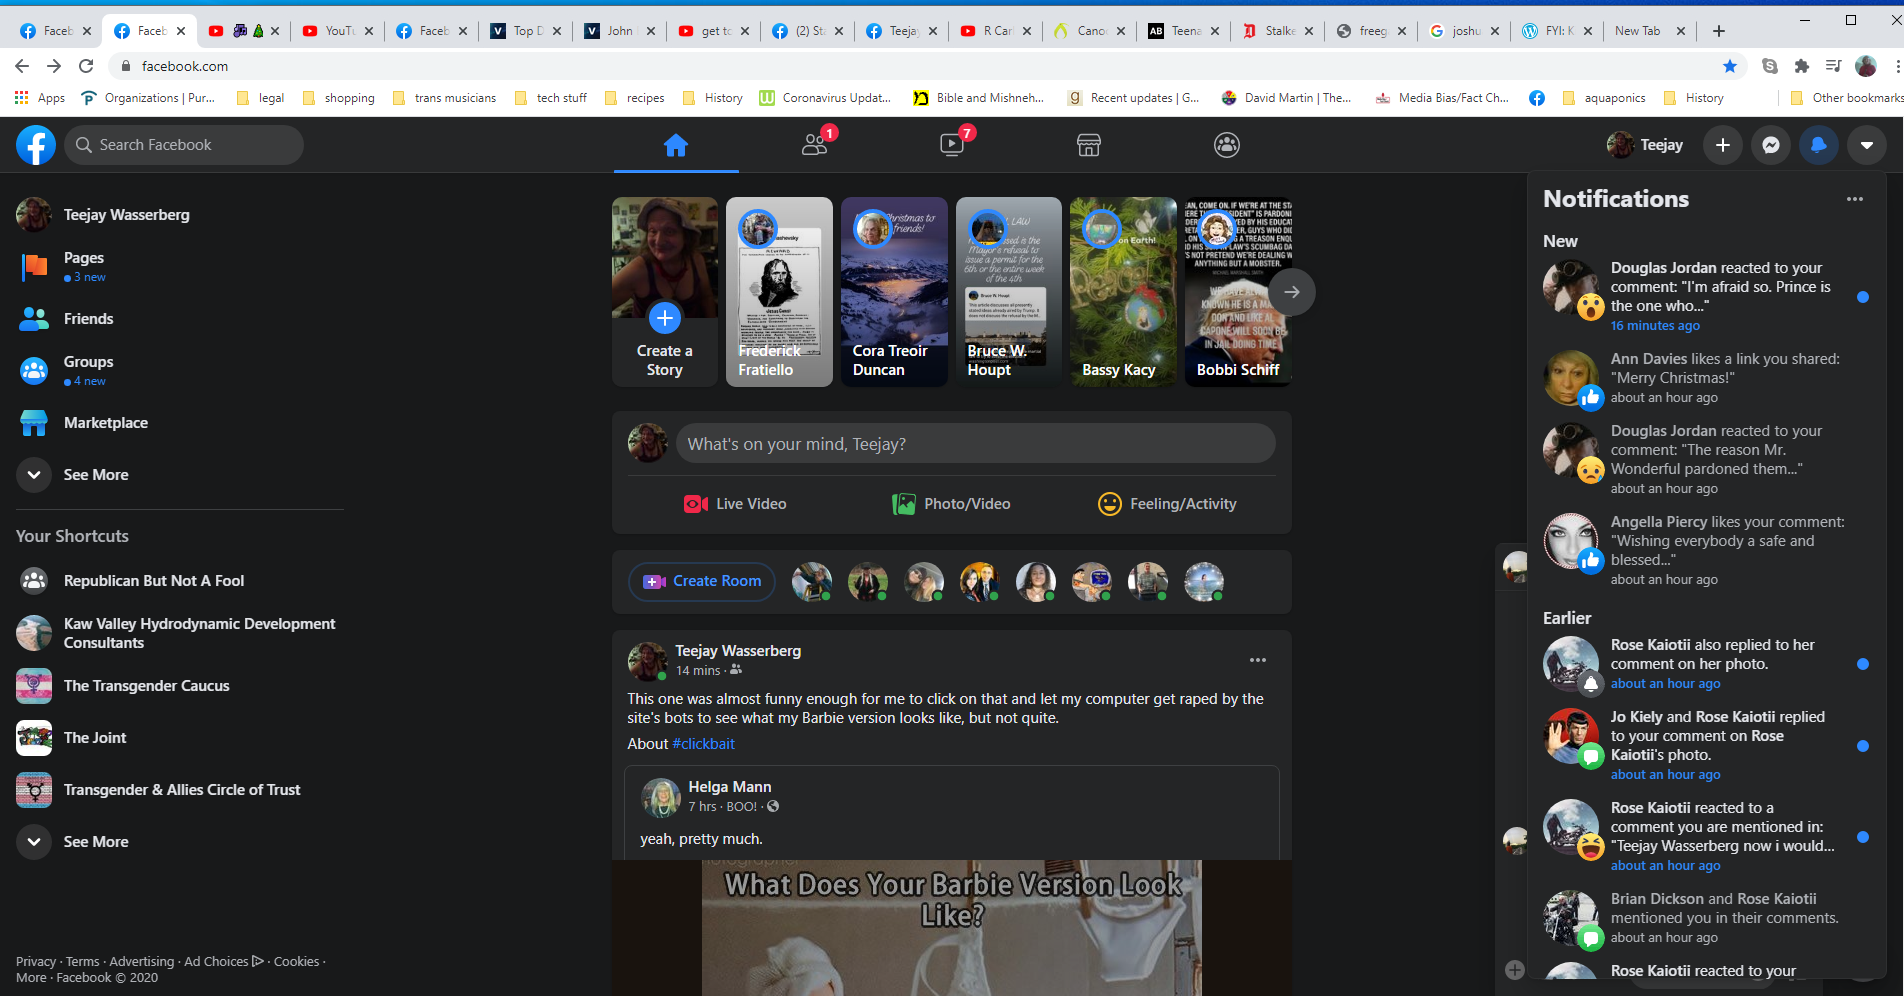Open Teejay Wasserberg profile in sidebar
1904x996 pixels.
(180, 215)
